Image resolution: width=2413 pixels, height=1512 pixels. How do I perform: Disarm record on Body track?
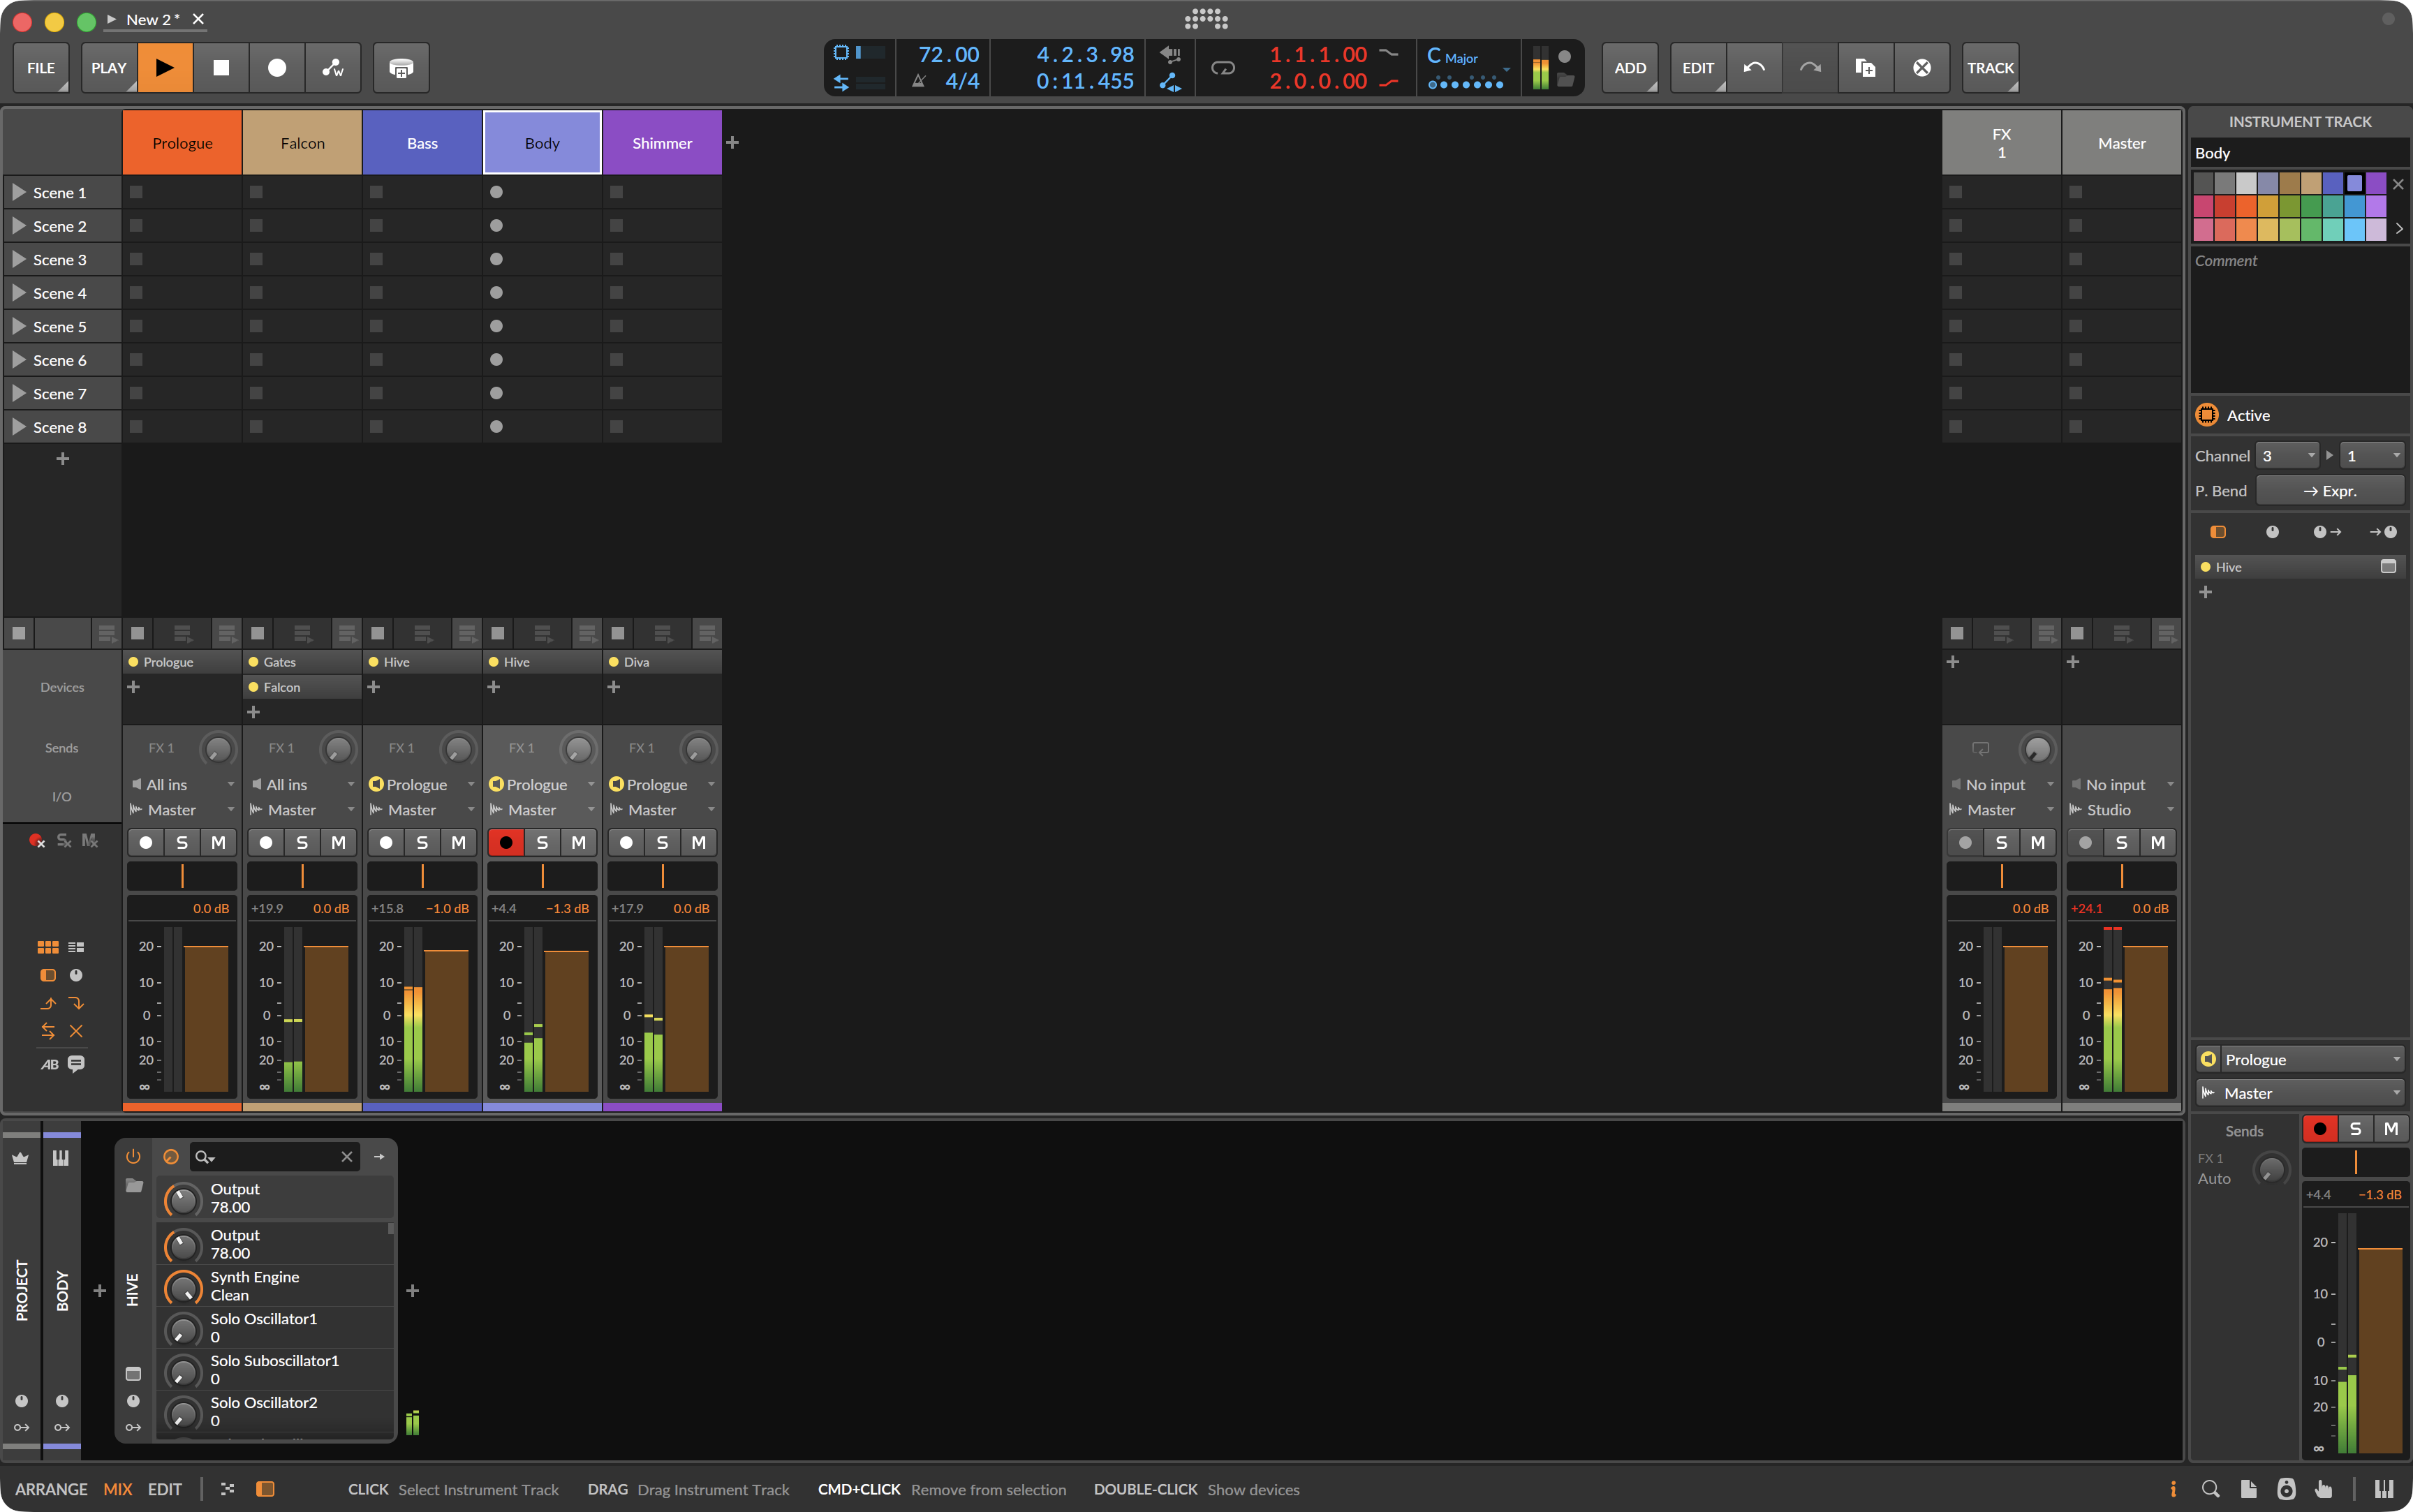coord(506,843)
